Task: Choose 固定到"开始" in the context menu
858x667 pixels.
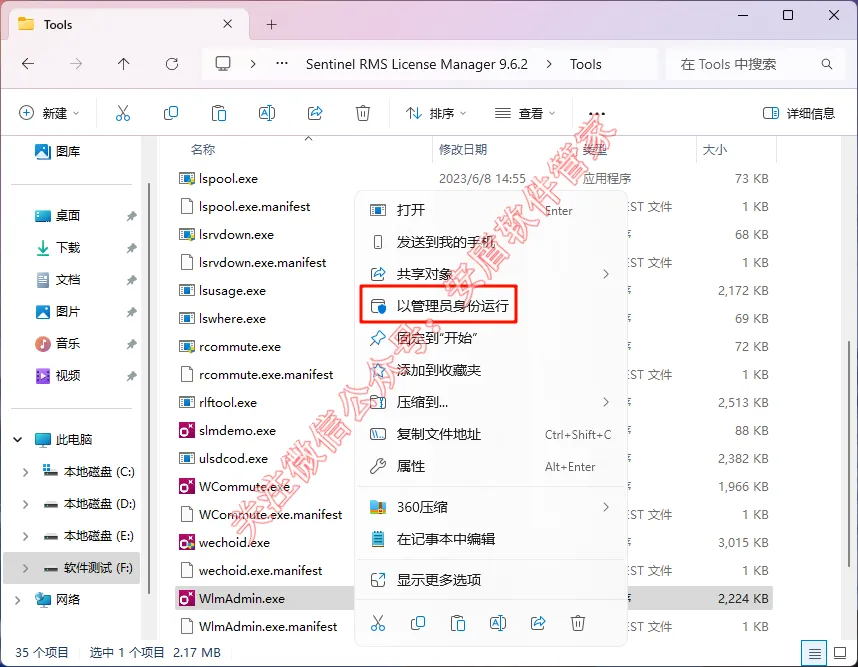Action: point(491,338)
